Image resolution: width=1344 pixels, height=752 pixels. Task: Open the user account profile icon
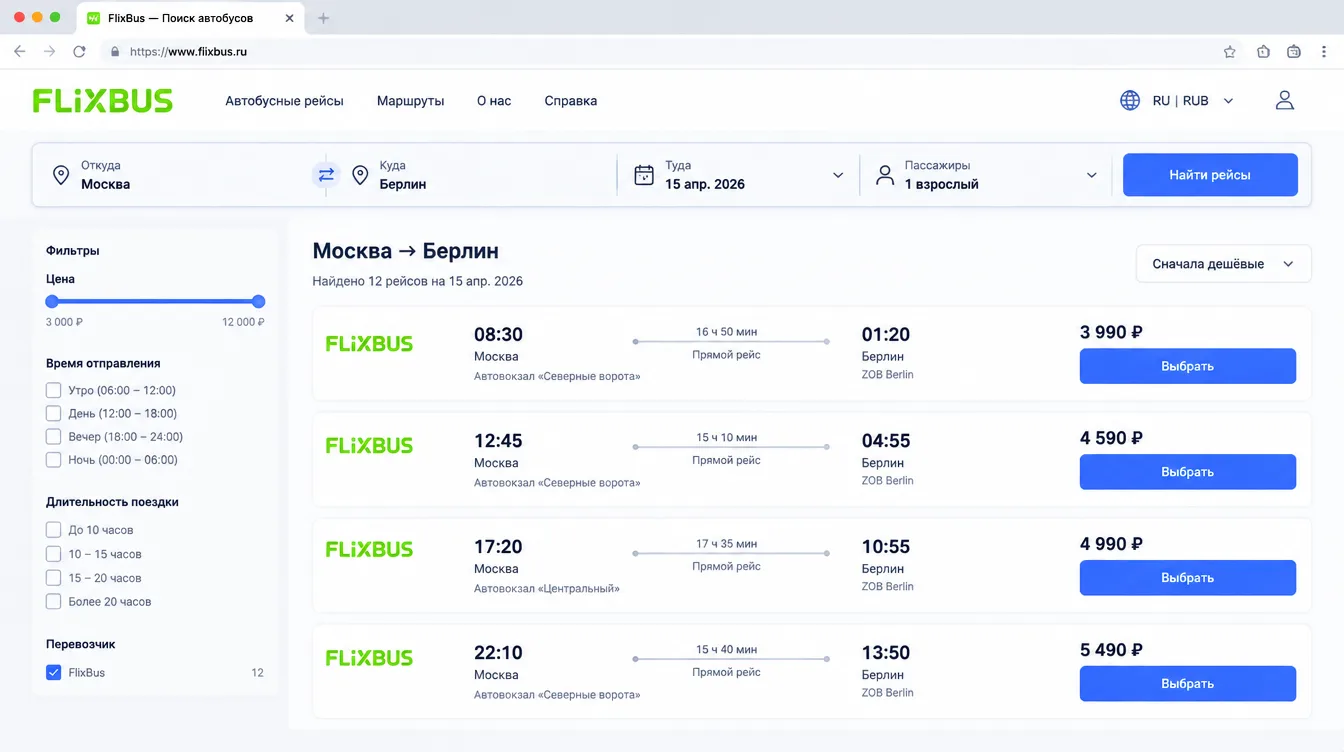(x=1285, y=100)
